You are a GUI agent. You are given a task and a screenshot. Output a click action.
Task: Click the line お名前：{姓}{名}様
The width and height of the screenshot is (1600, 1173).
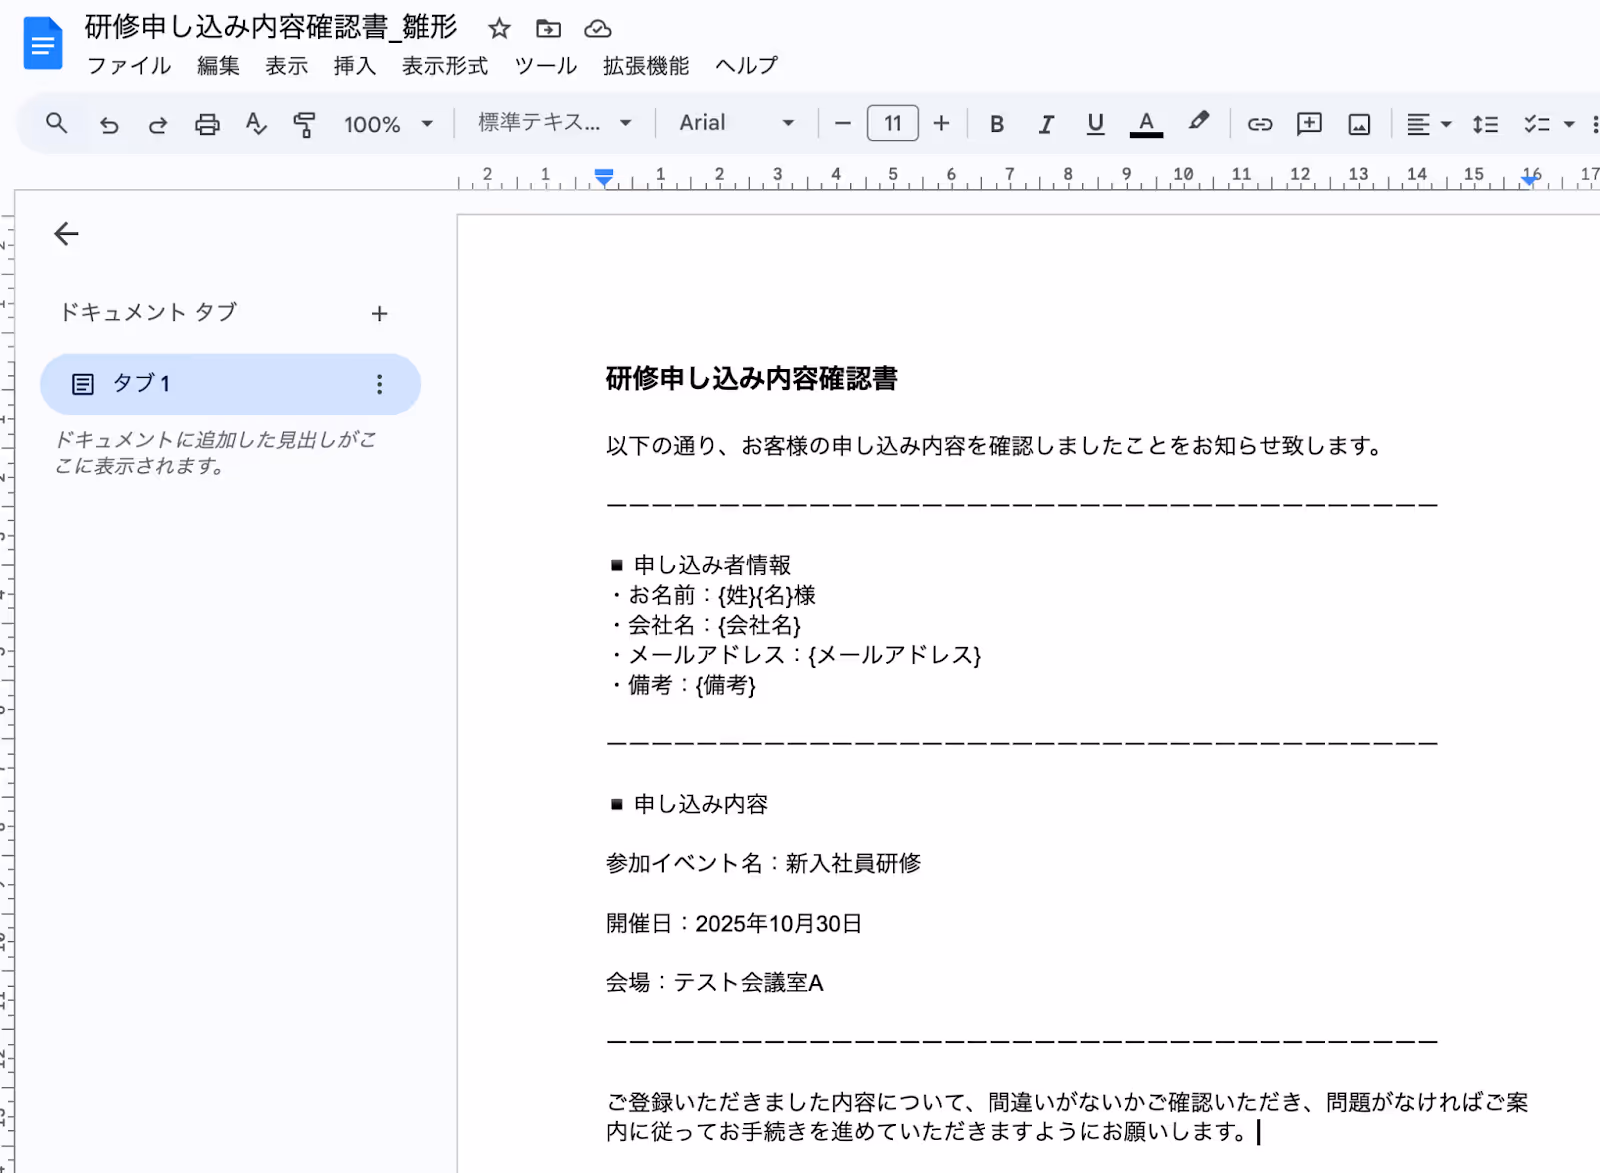pyautogui.click(x=711, y=595)
